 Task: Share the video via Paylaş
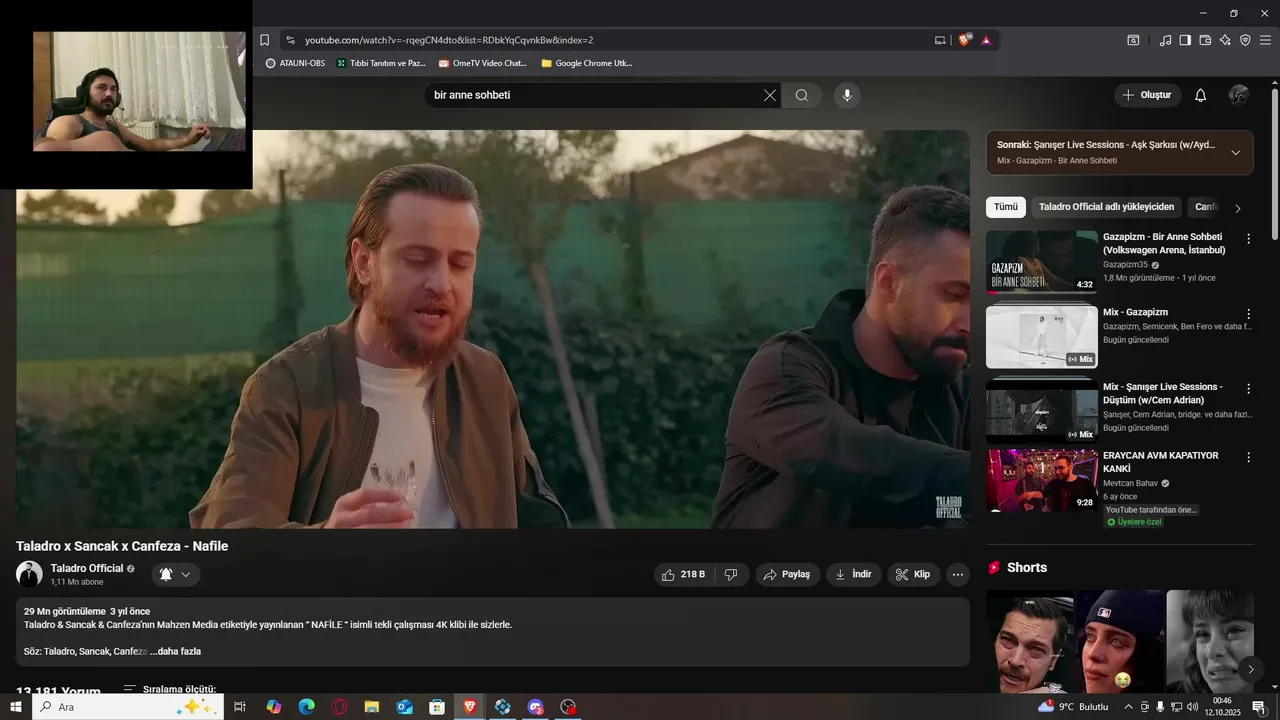click(x=788, y=574)
